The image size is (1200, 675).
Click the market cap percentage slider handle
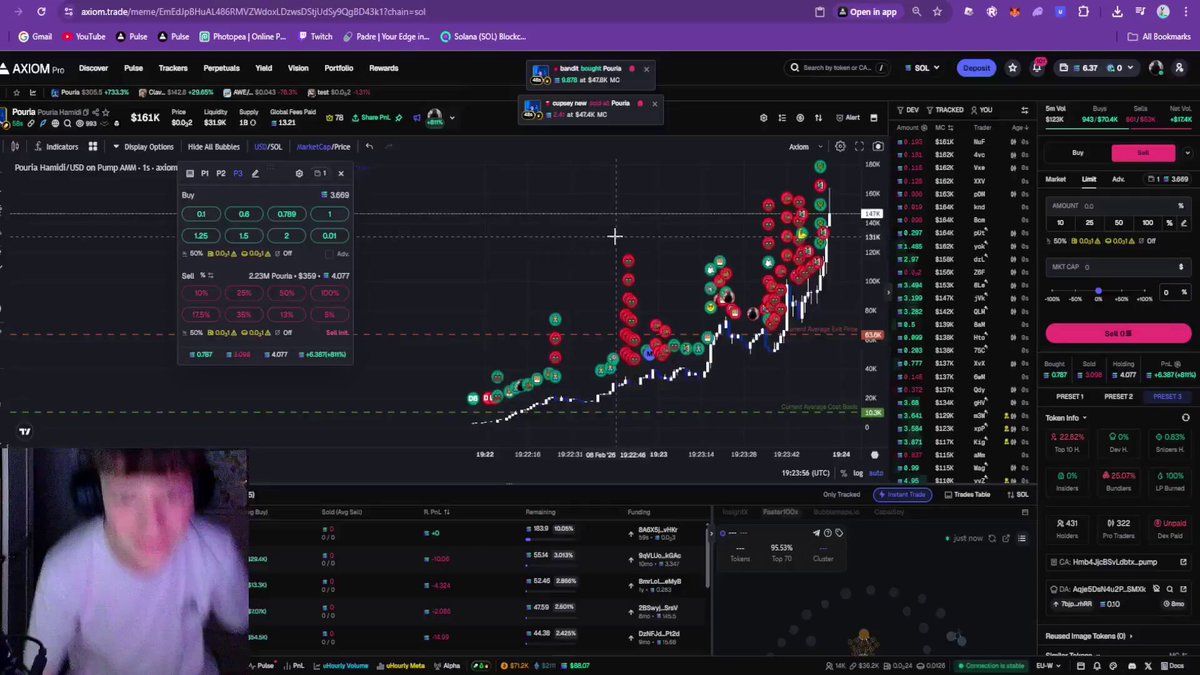[x=1098, y=291]
